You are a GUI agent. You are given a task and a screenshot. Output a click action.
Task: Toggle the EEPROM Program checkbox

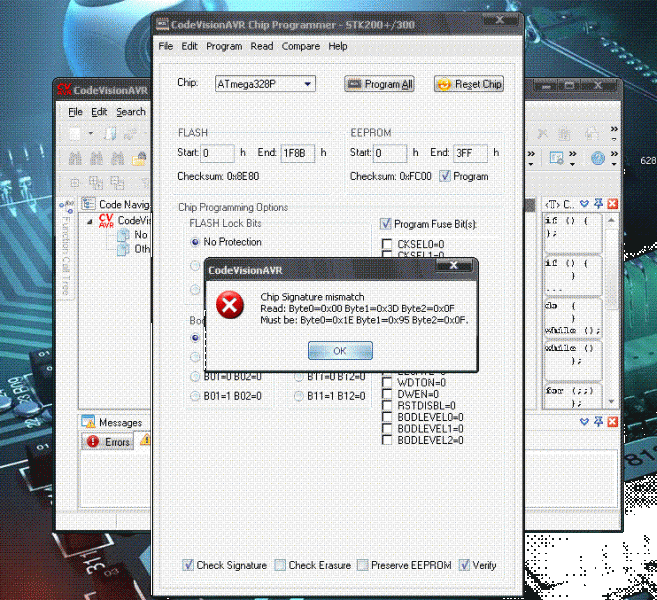click(445, 176)
